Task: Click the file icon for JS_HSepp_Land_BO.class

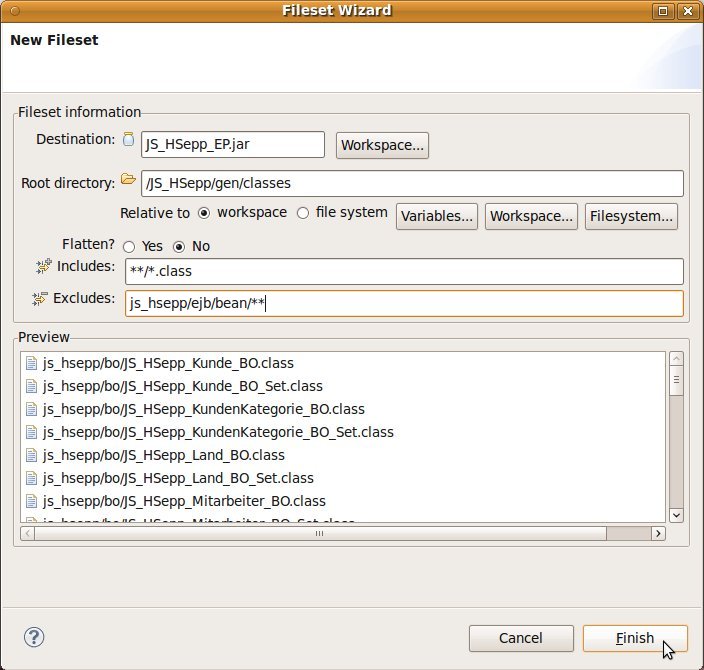Action: pyautogui.click(x=31, y=455)
